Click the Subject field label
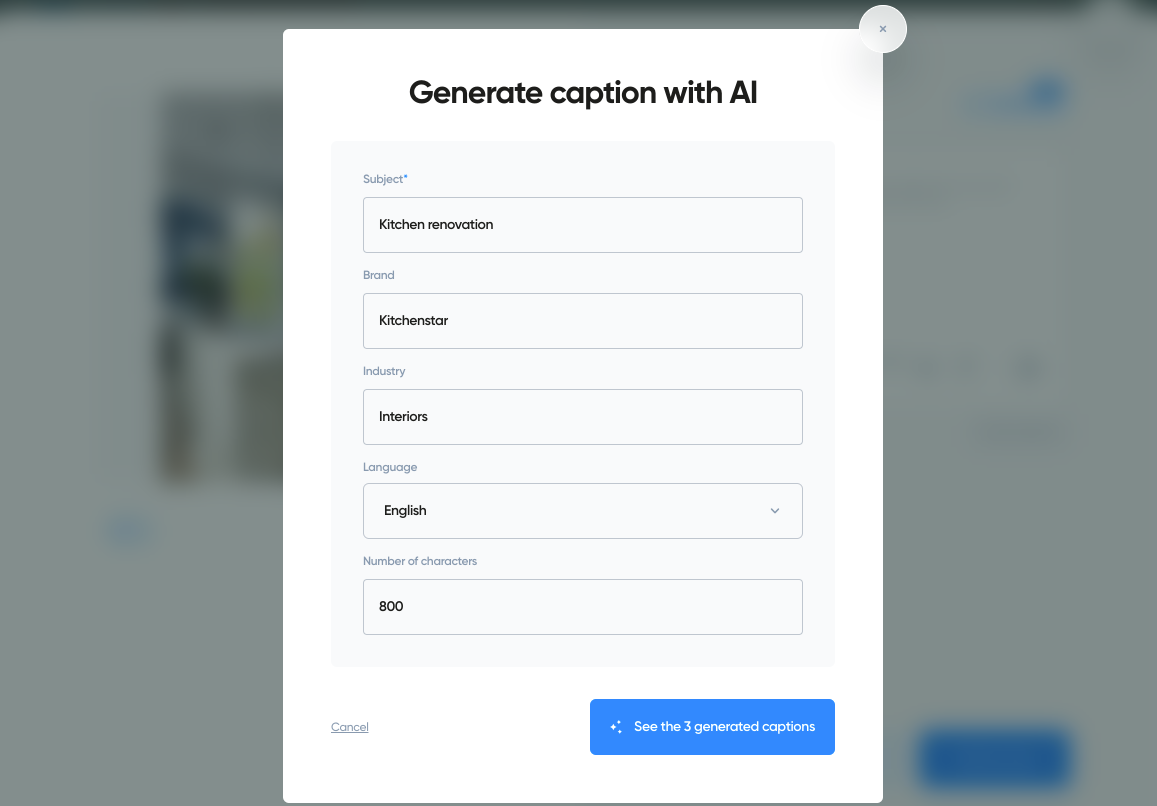 [x=383, y=179]
